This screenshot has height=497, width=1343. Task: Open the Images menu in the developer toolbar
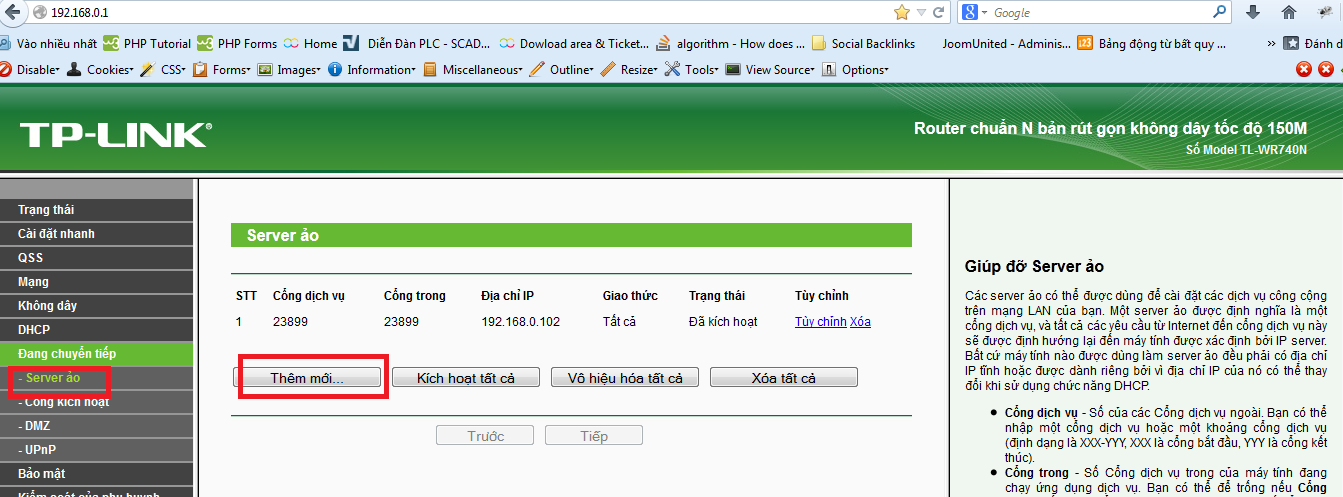tap(289, 70)
